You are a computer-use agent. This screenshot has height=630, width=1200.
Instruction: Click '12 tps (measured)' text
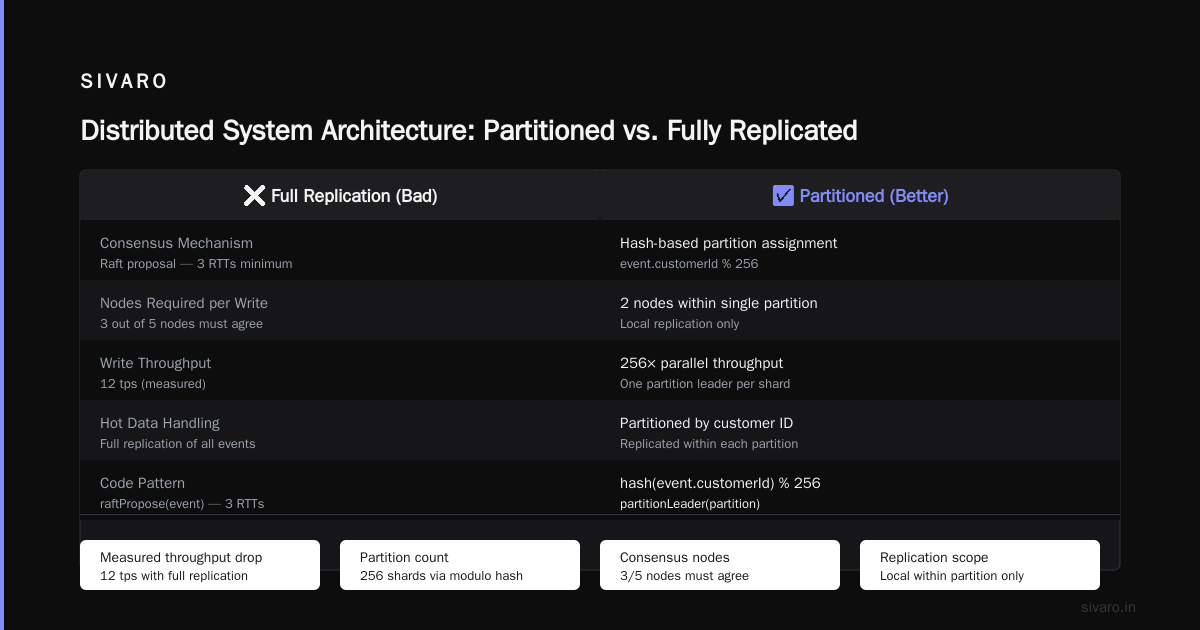click(153, 384)
